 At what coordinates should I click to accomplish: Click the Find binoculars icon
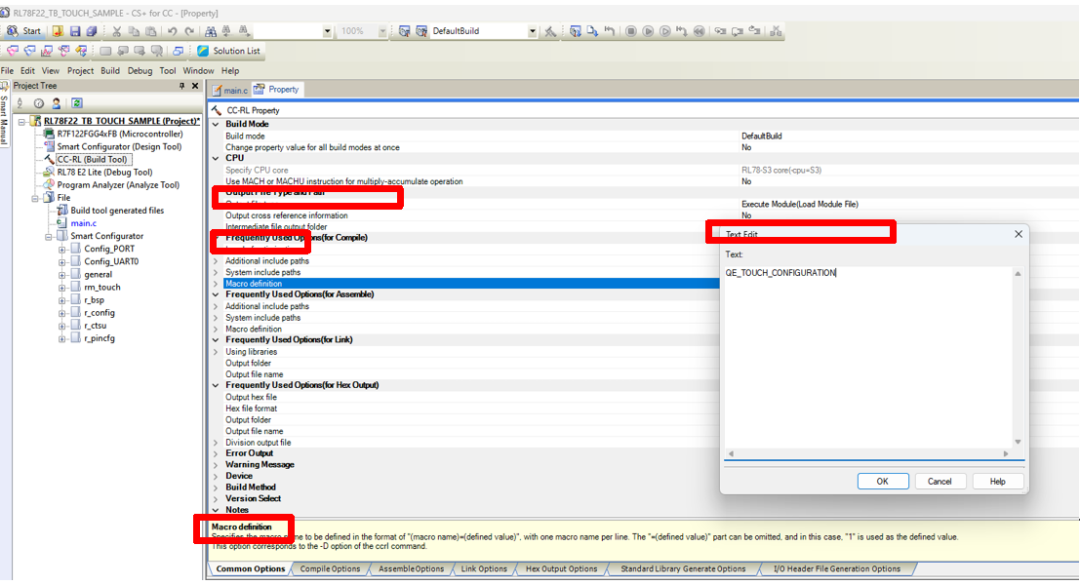(x=211, y=31)
